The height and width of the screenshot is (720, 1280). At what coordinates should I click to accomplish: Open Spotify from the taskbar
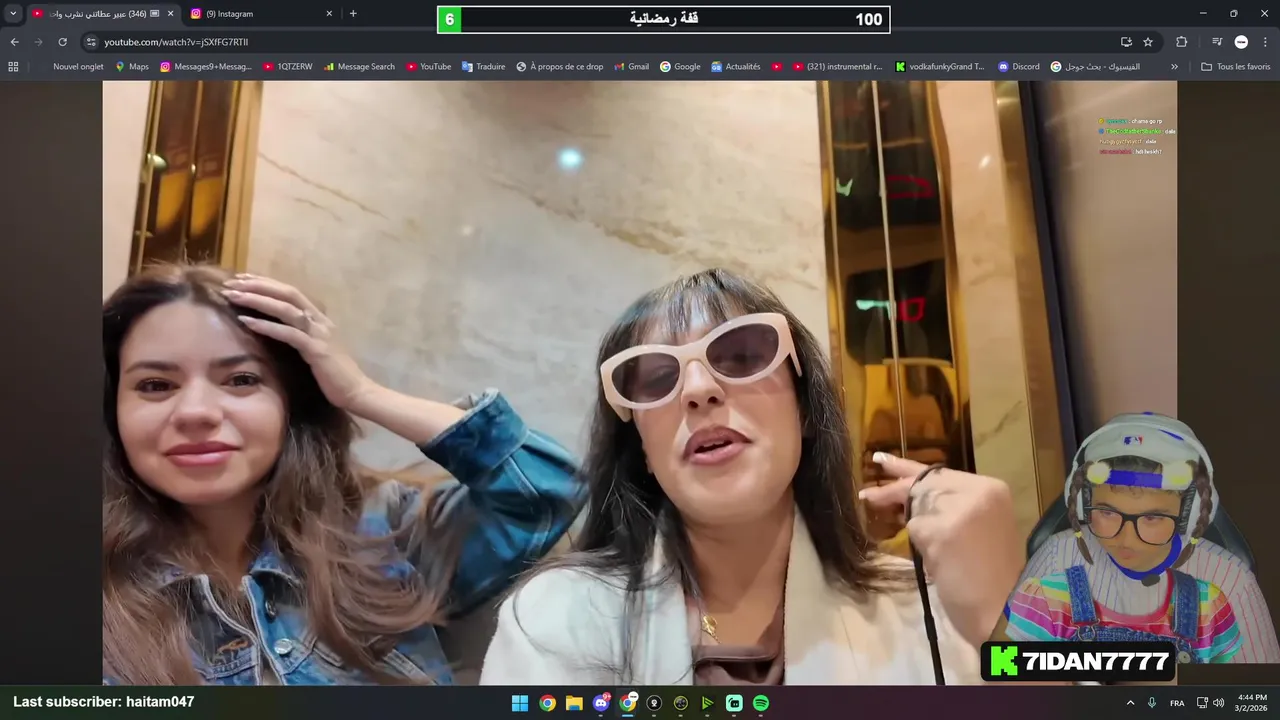(761, 703)
